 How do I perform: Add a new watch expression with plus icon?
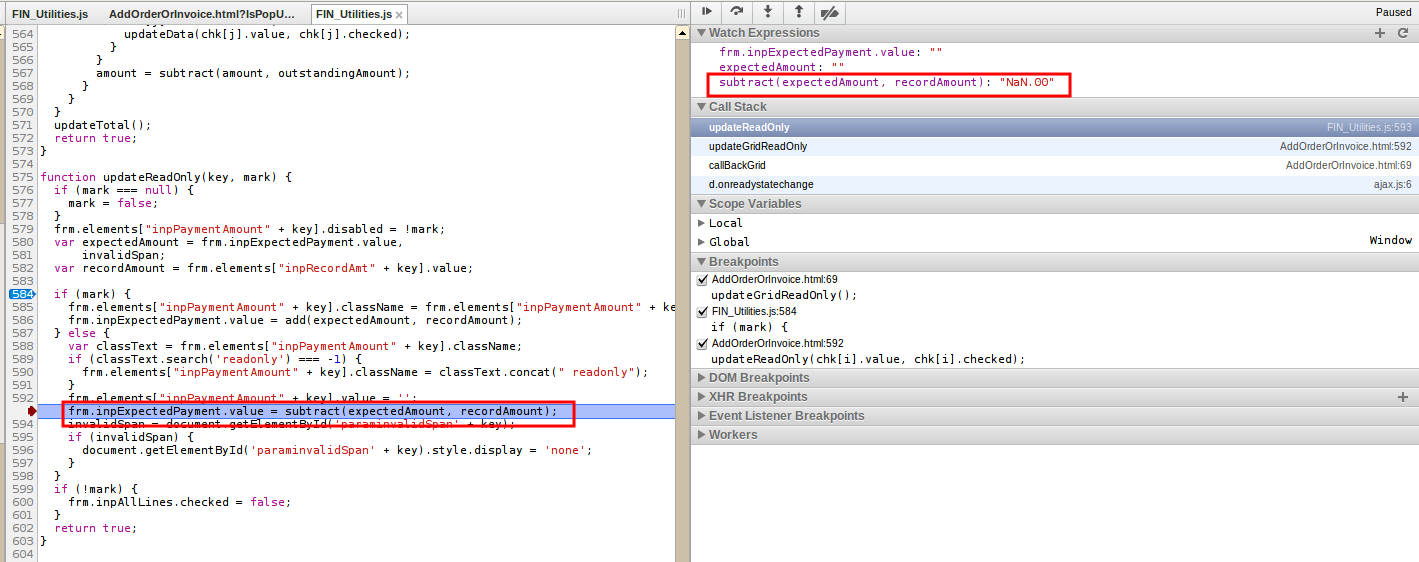(x=1380, y=33)
